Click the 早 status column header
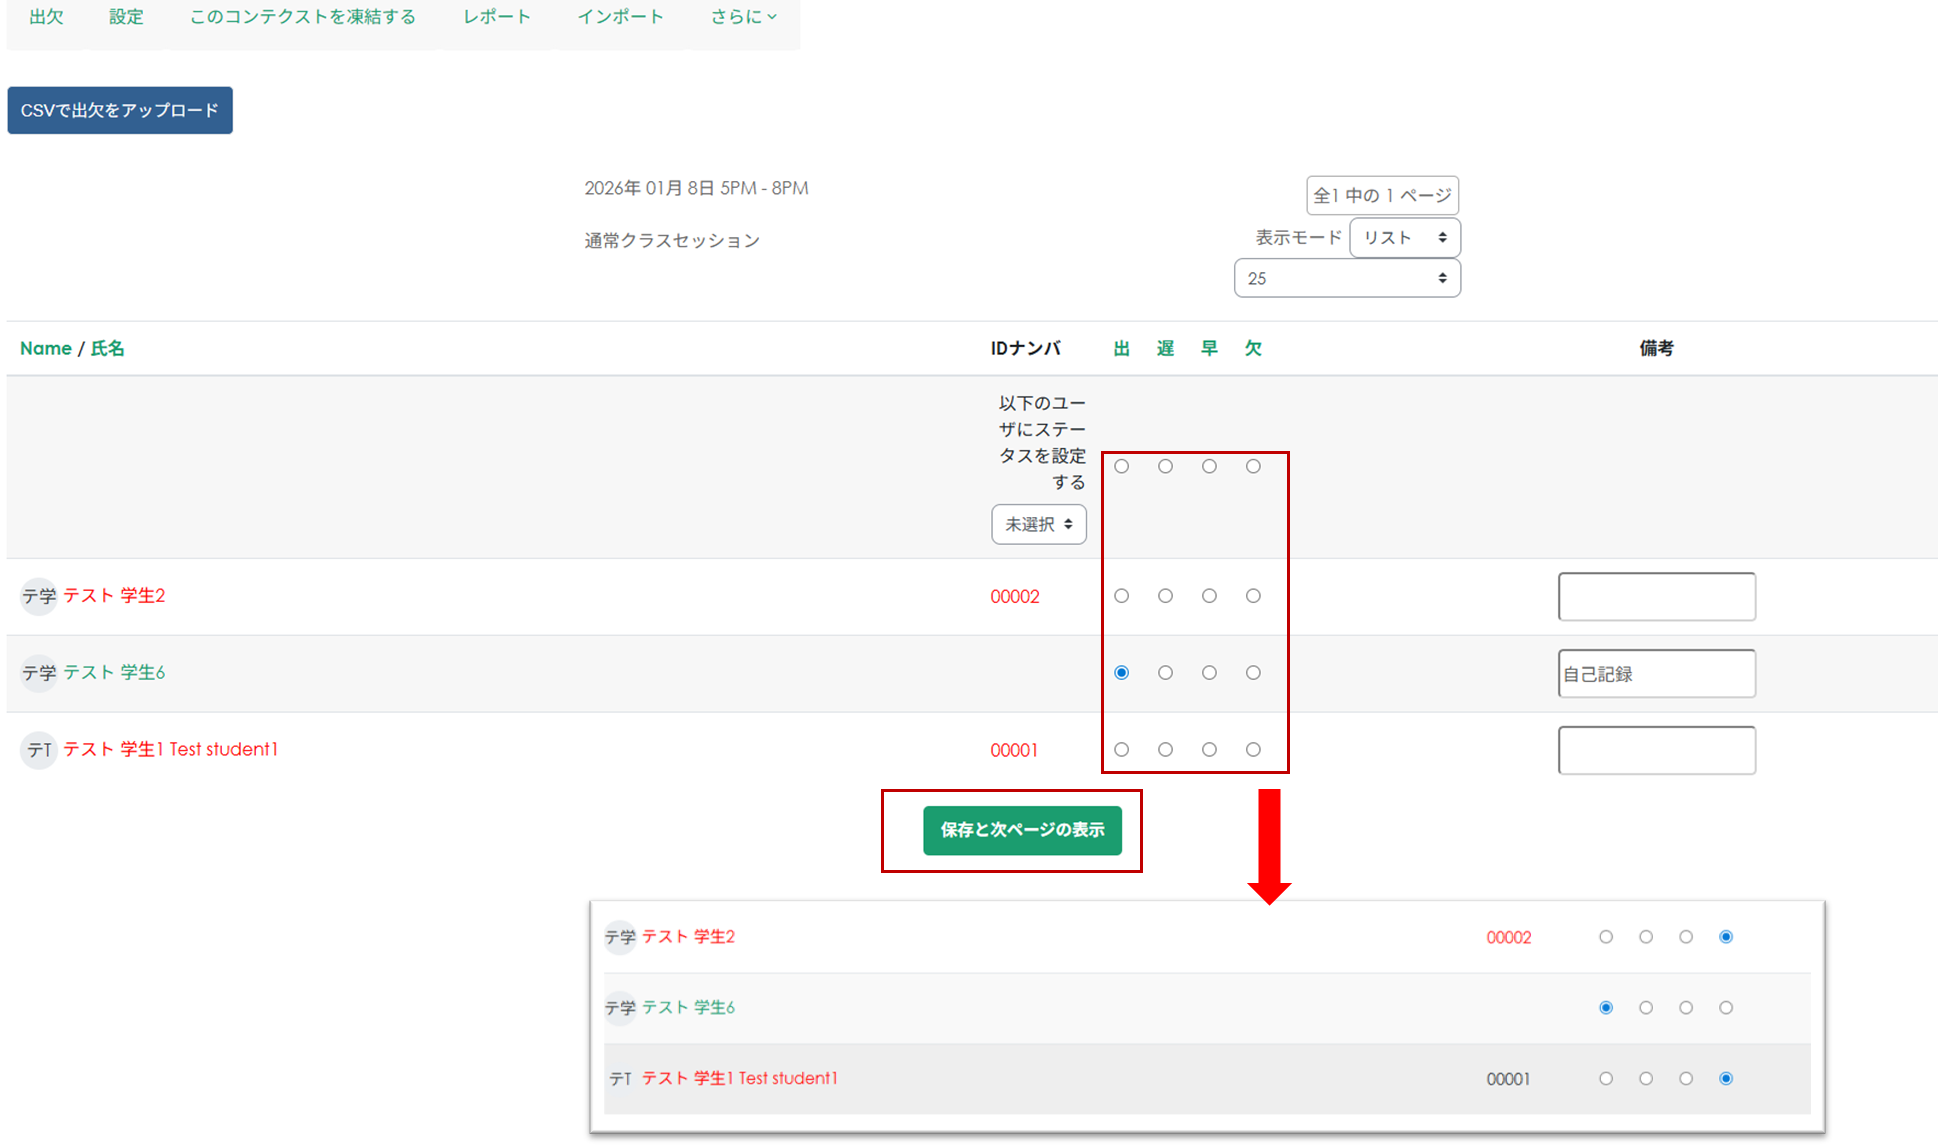Viewport: 1938px width, 1148px height. (x=1209, y=348)
